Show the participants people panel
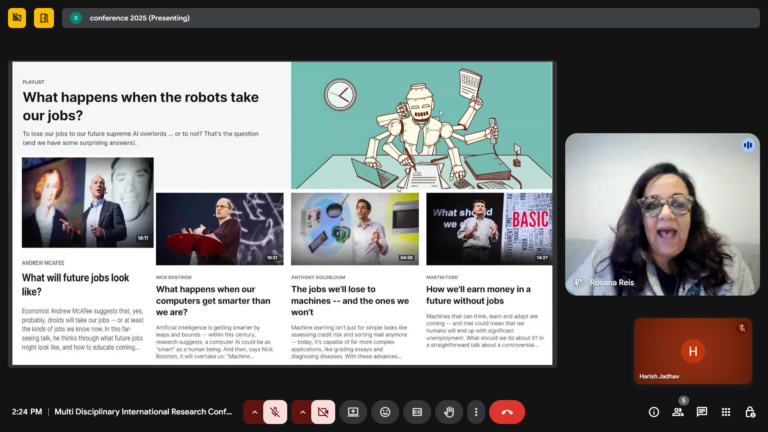The height and width of the screenshot is (432, 768). tap(678, 411)
